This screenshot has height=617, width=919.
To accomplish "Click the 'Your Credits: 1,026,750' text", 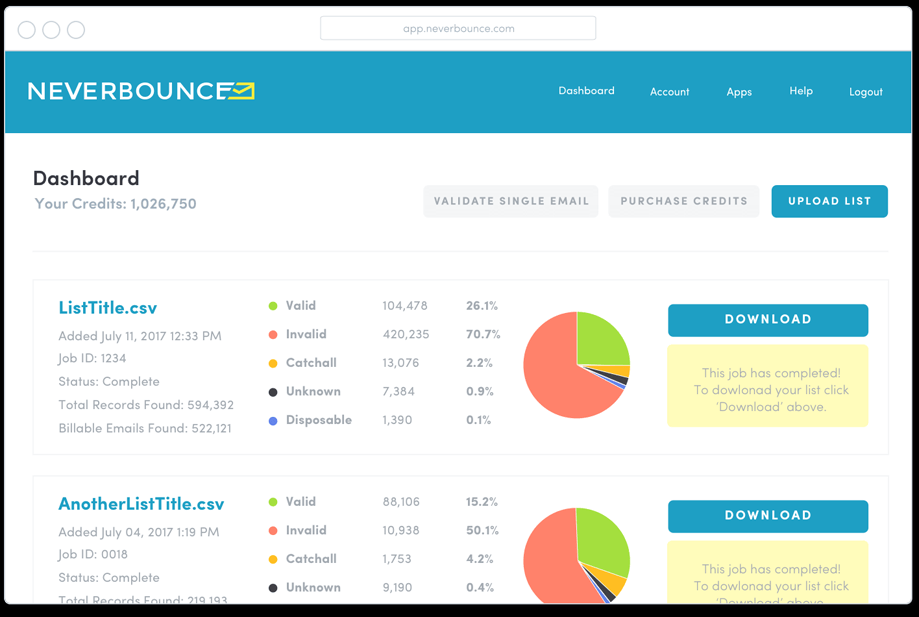I will [x=115, y=204].
